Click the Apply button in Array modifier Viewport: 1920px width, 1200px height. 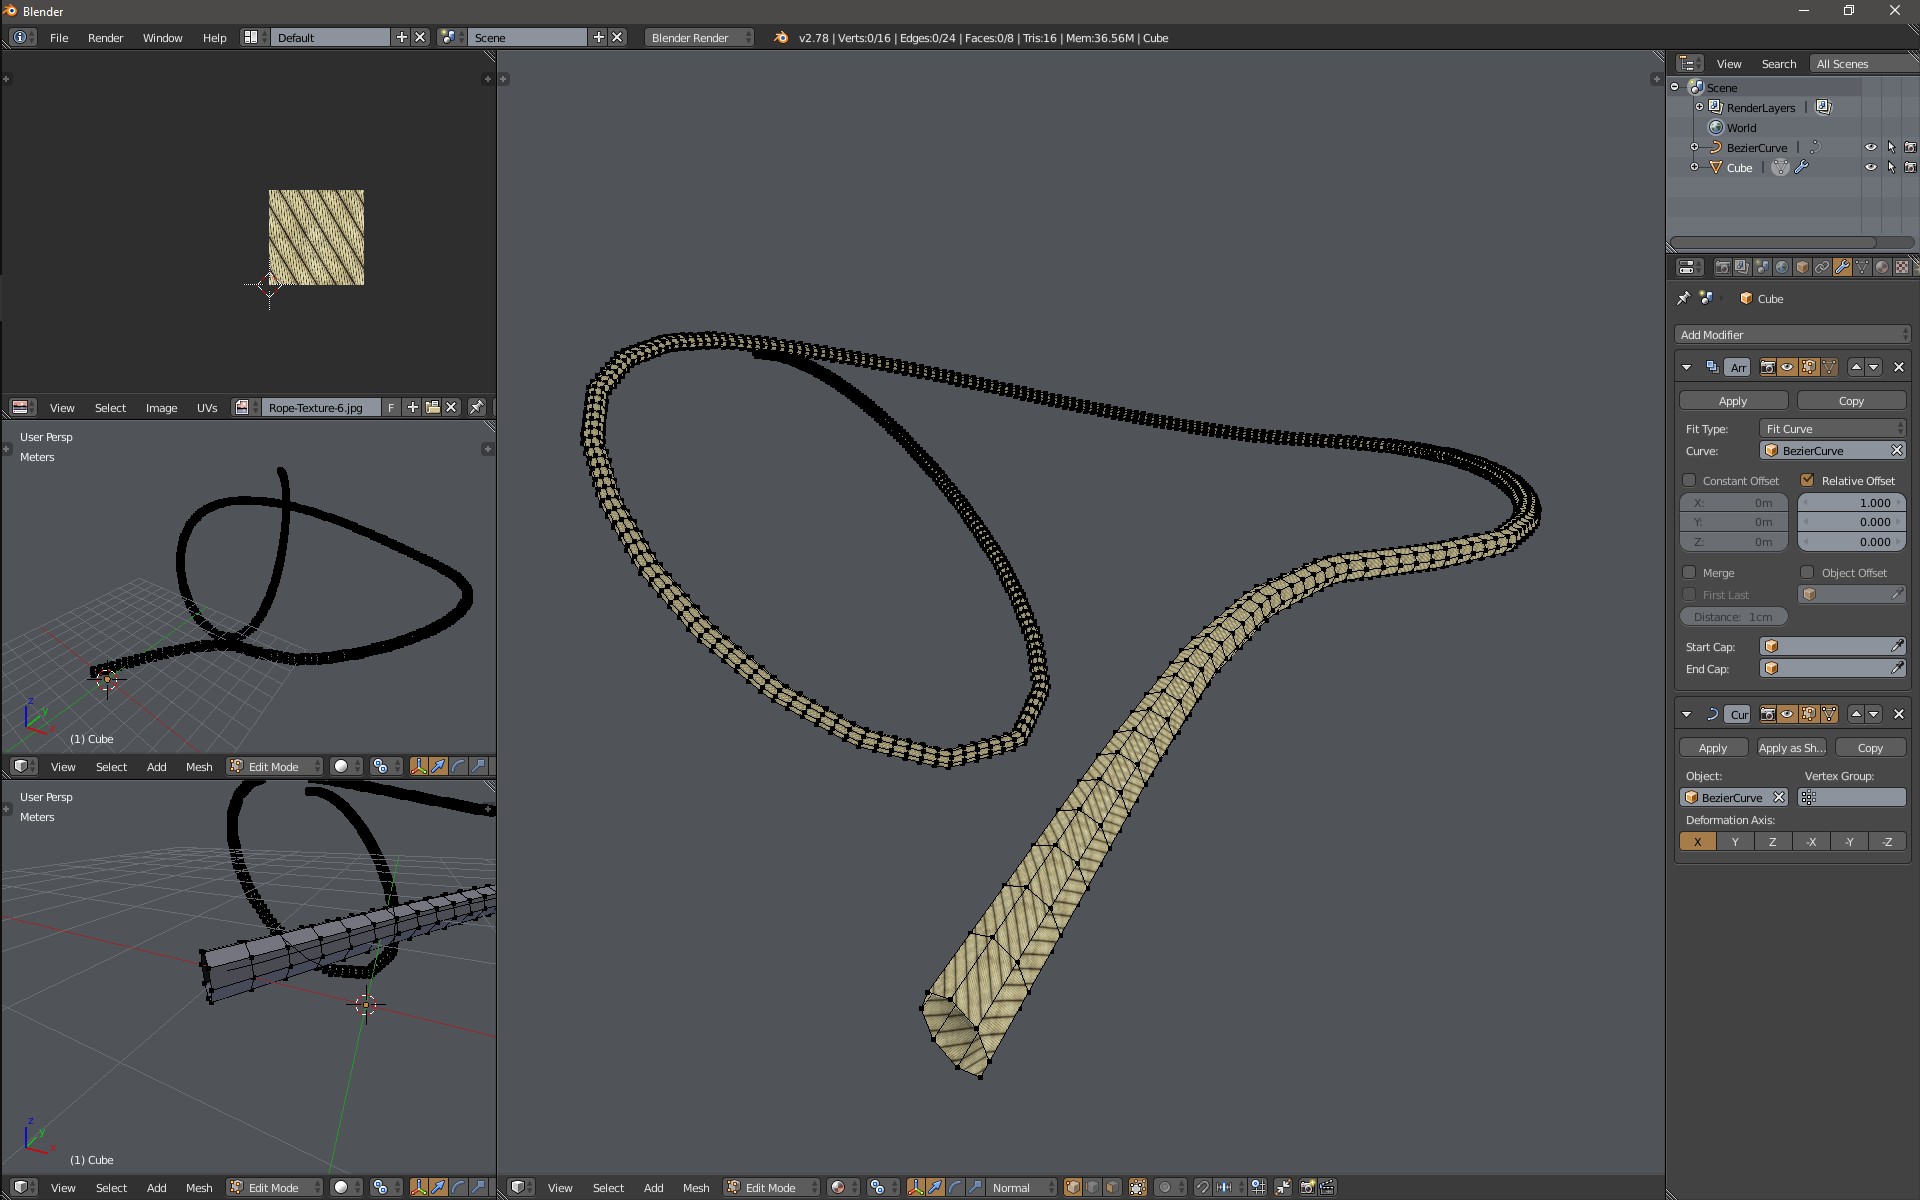[x=1732, y=401]
